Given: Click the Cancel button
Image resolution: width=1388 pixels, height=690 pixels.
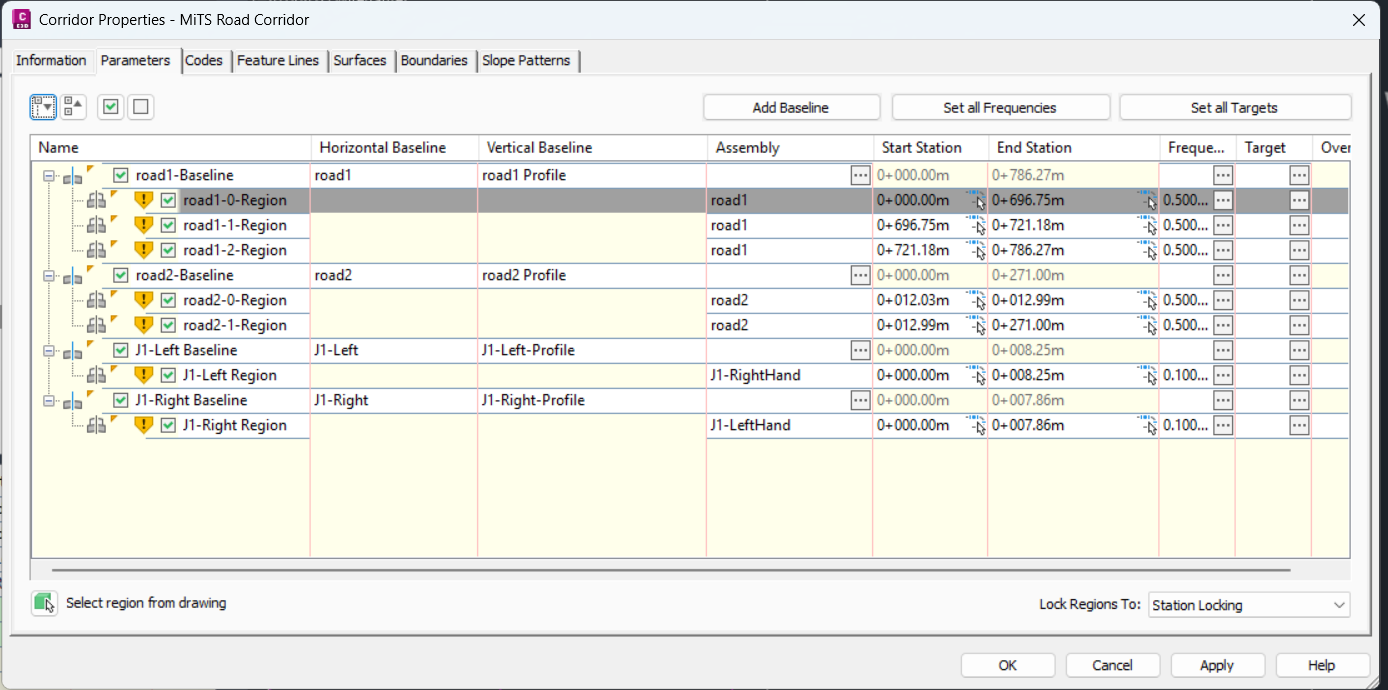Looking at the screenshot, I should 1113,665.
